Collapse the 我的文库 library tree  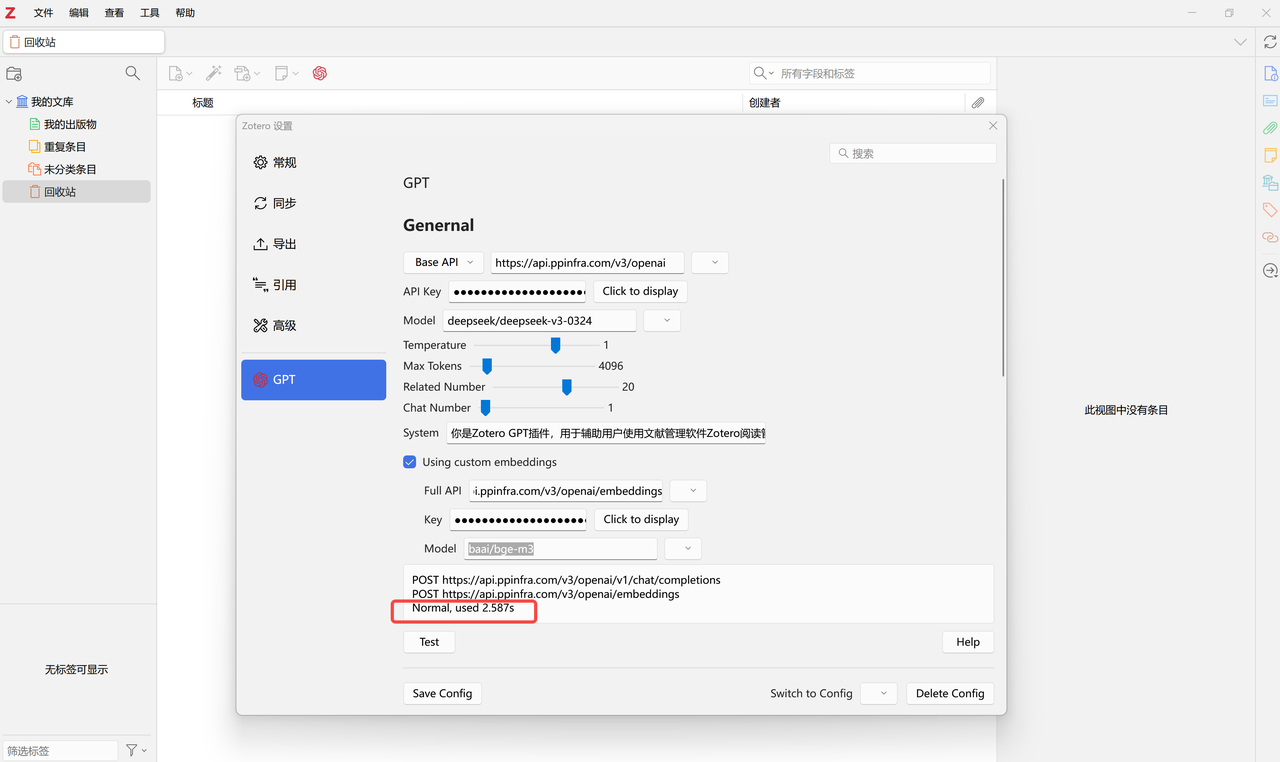[x=9, y=102]
